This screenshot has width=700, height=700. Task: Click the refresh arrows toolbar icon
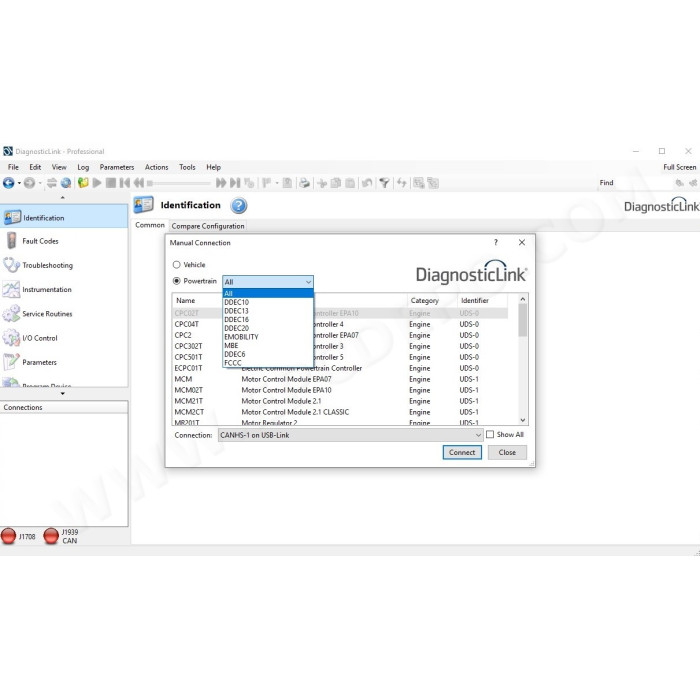pyautogui.click(x=401, y=183)
